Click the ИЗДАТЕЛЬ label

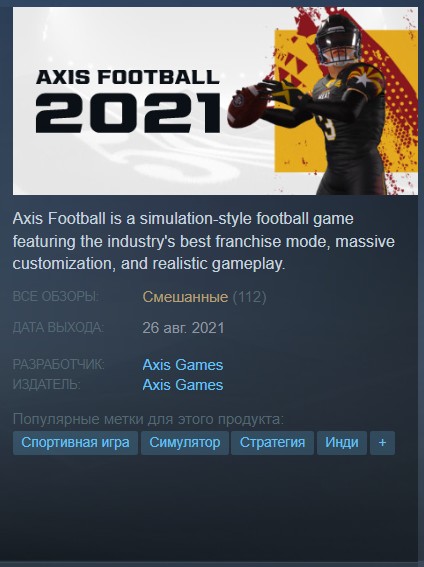[x=47, y=384]
